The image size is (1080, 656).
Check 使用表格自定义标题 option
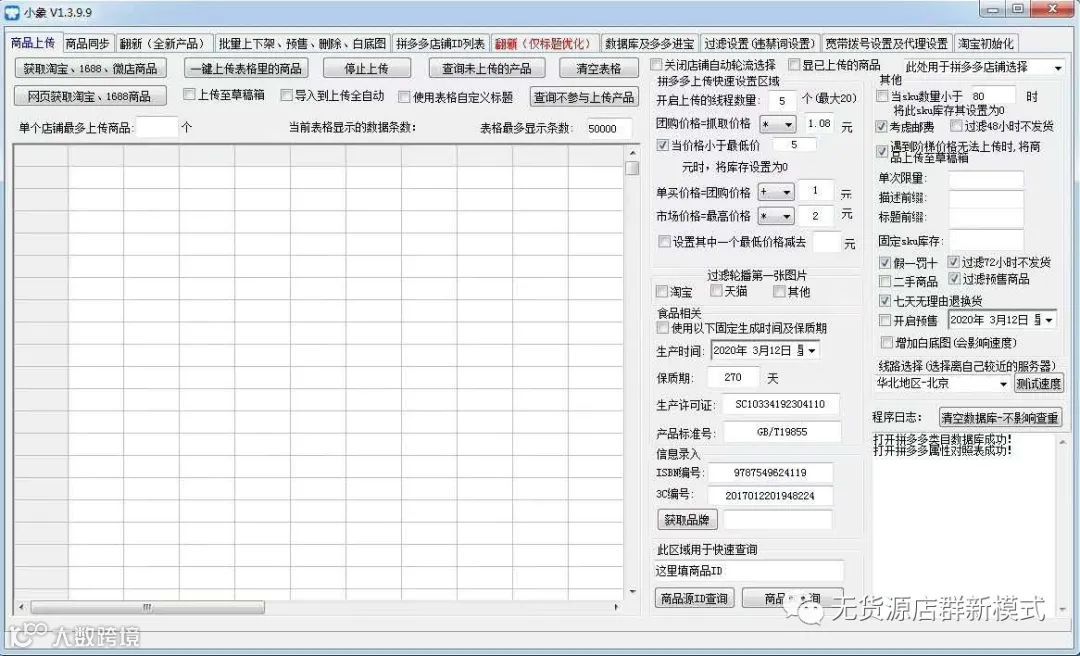404,97
